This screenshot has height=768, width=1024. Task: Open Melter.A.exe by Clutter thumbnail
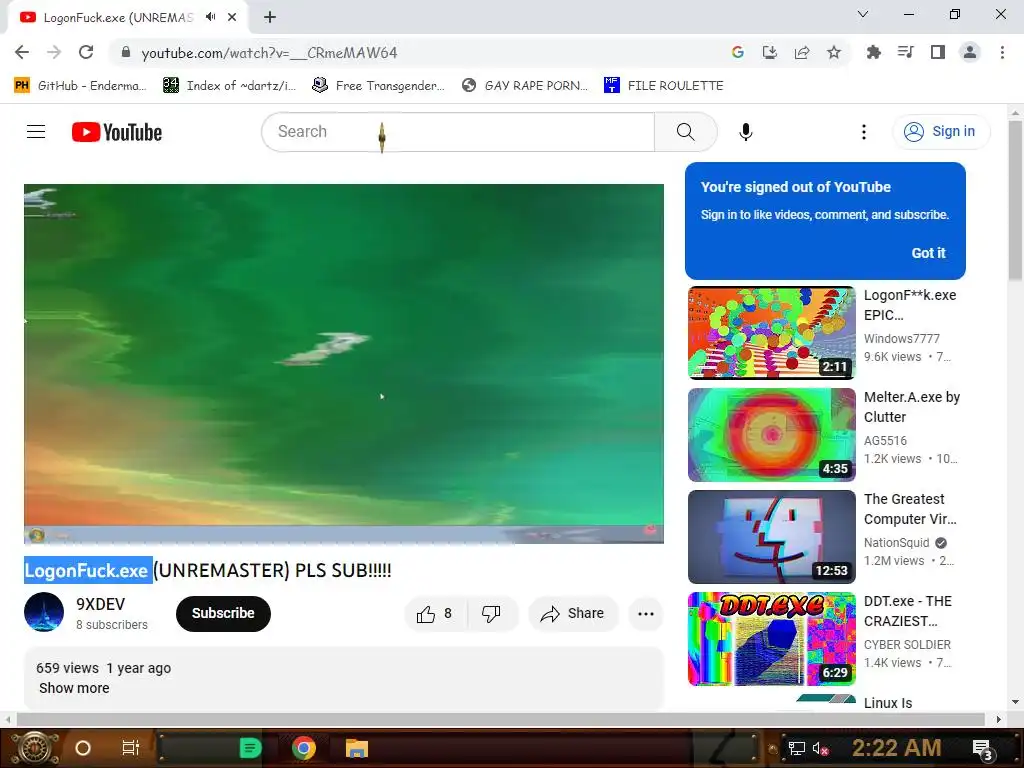click(771, 435)
